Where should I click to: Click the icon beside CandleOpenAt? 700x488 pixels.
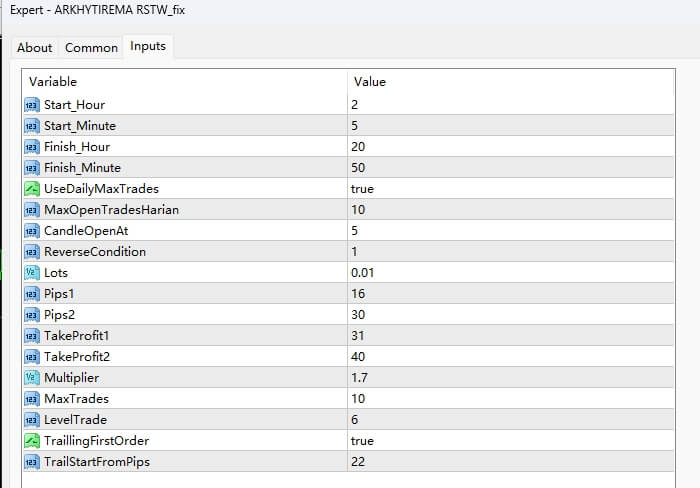[x=31, y=230]
